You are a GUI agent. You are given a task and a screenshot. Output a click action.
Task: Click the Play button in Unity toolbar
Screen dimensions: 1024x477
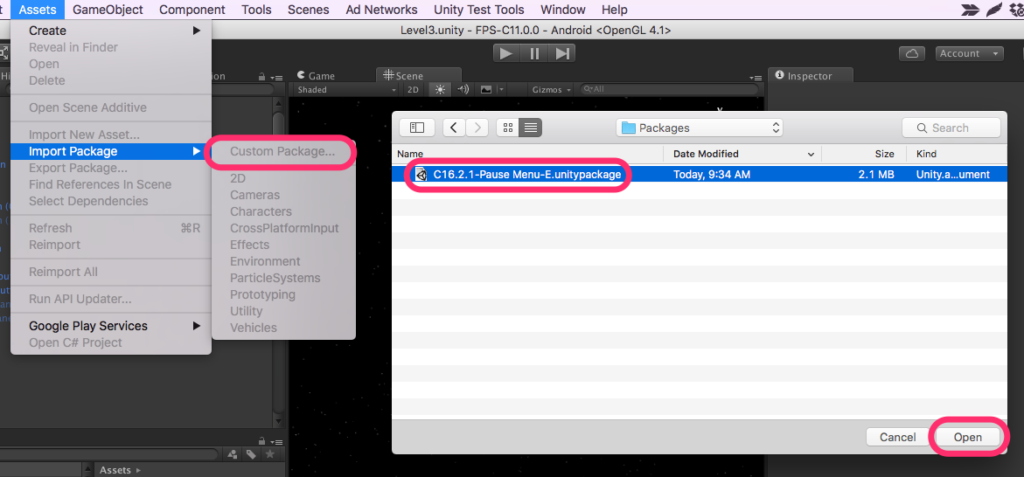click(x=506, y=54)
